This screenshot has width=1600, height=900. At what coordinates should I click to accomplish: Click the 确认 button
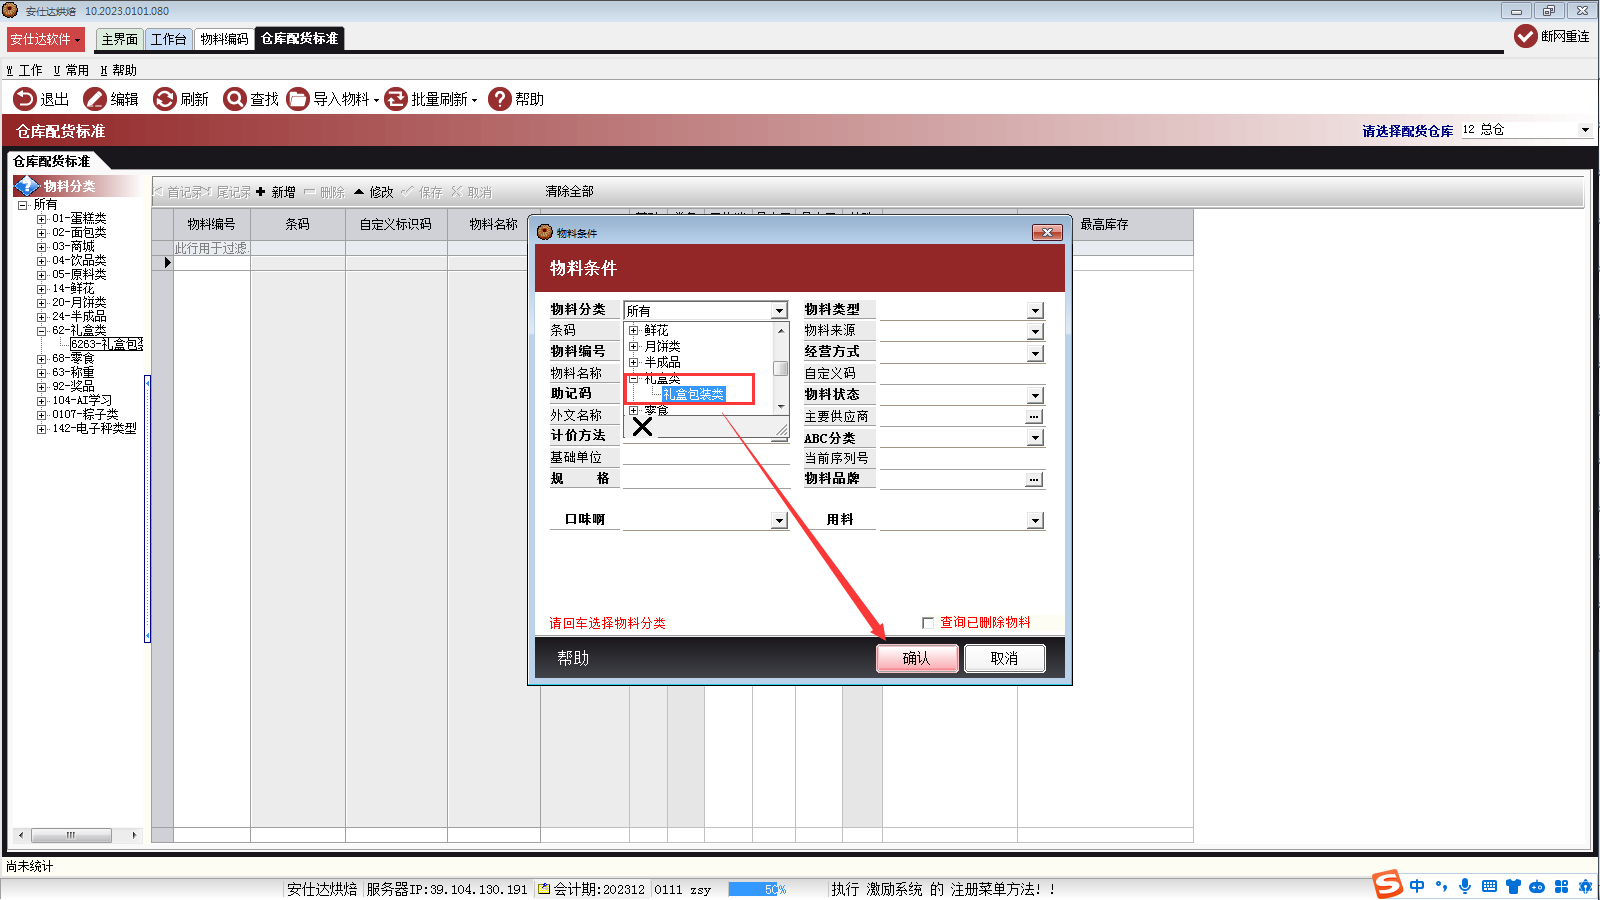click(x=917, y=658)
